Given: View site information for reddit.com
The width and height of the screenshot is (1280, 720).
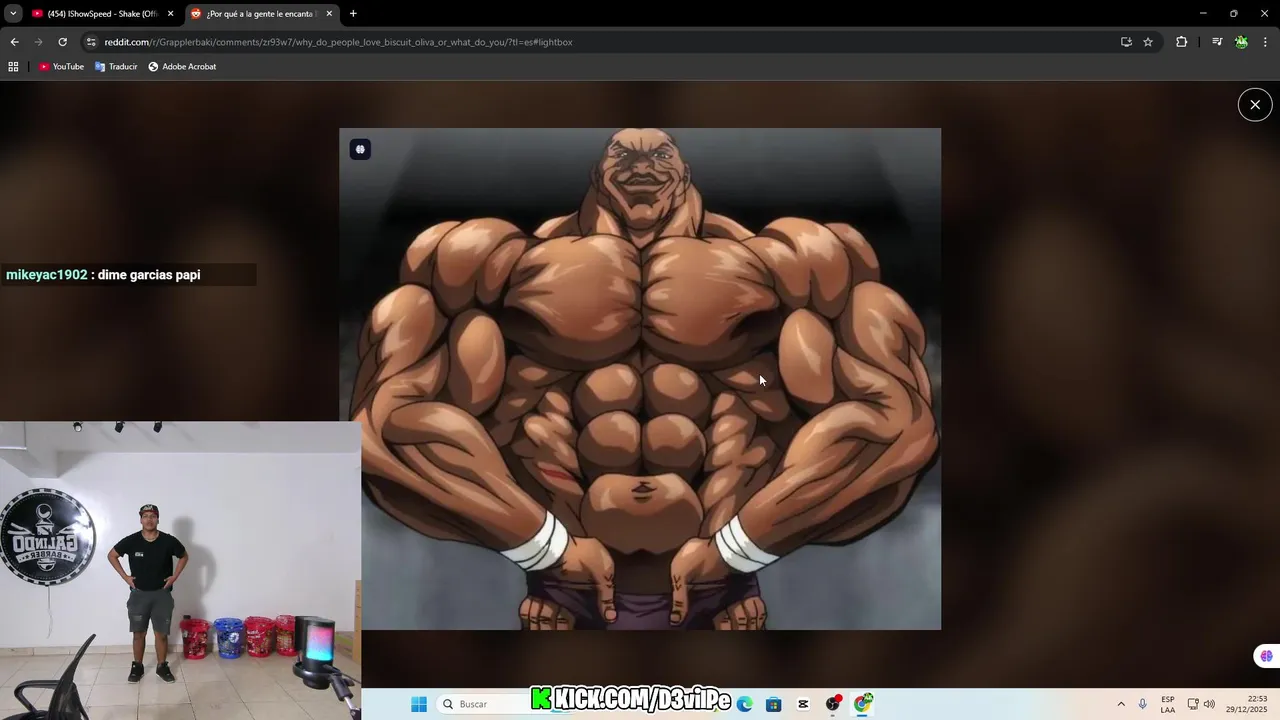Looking at the screenshot, I should (91, 42).
